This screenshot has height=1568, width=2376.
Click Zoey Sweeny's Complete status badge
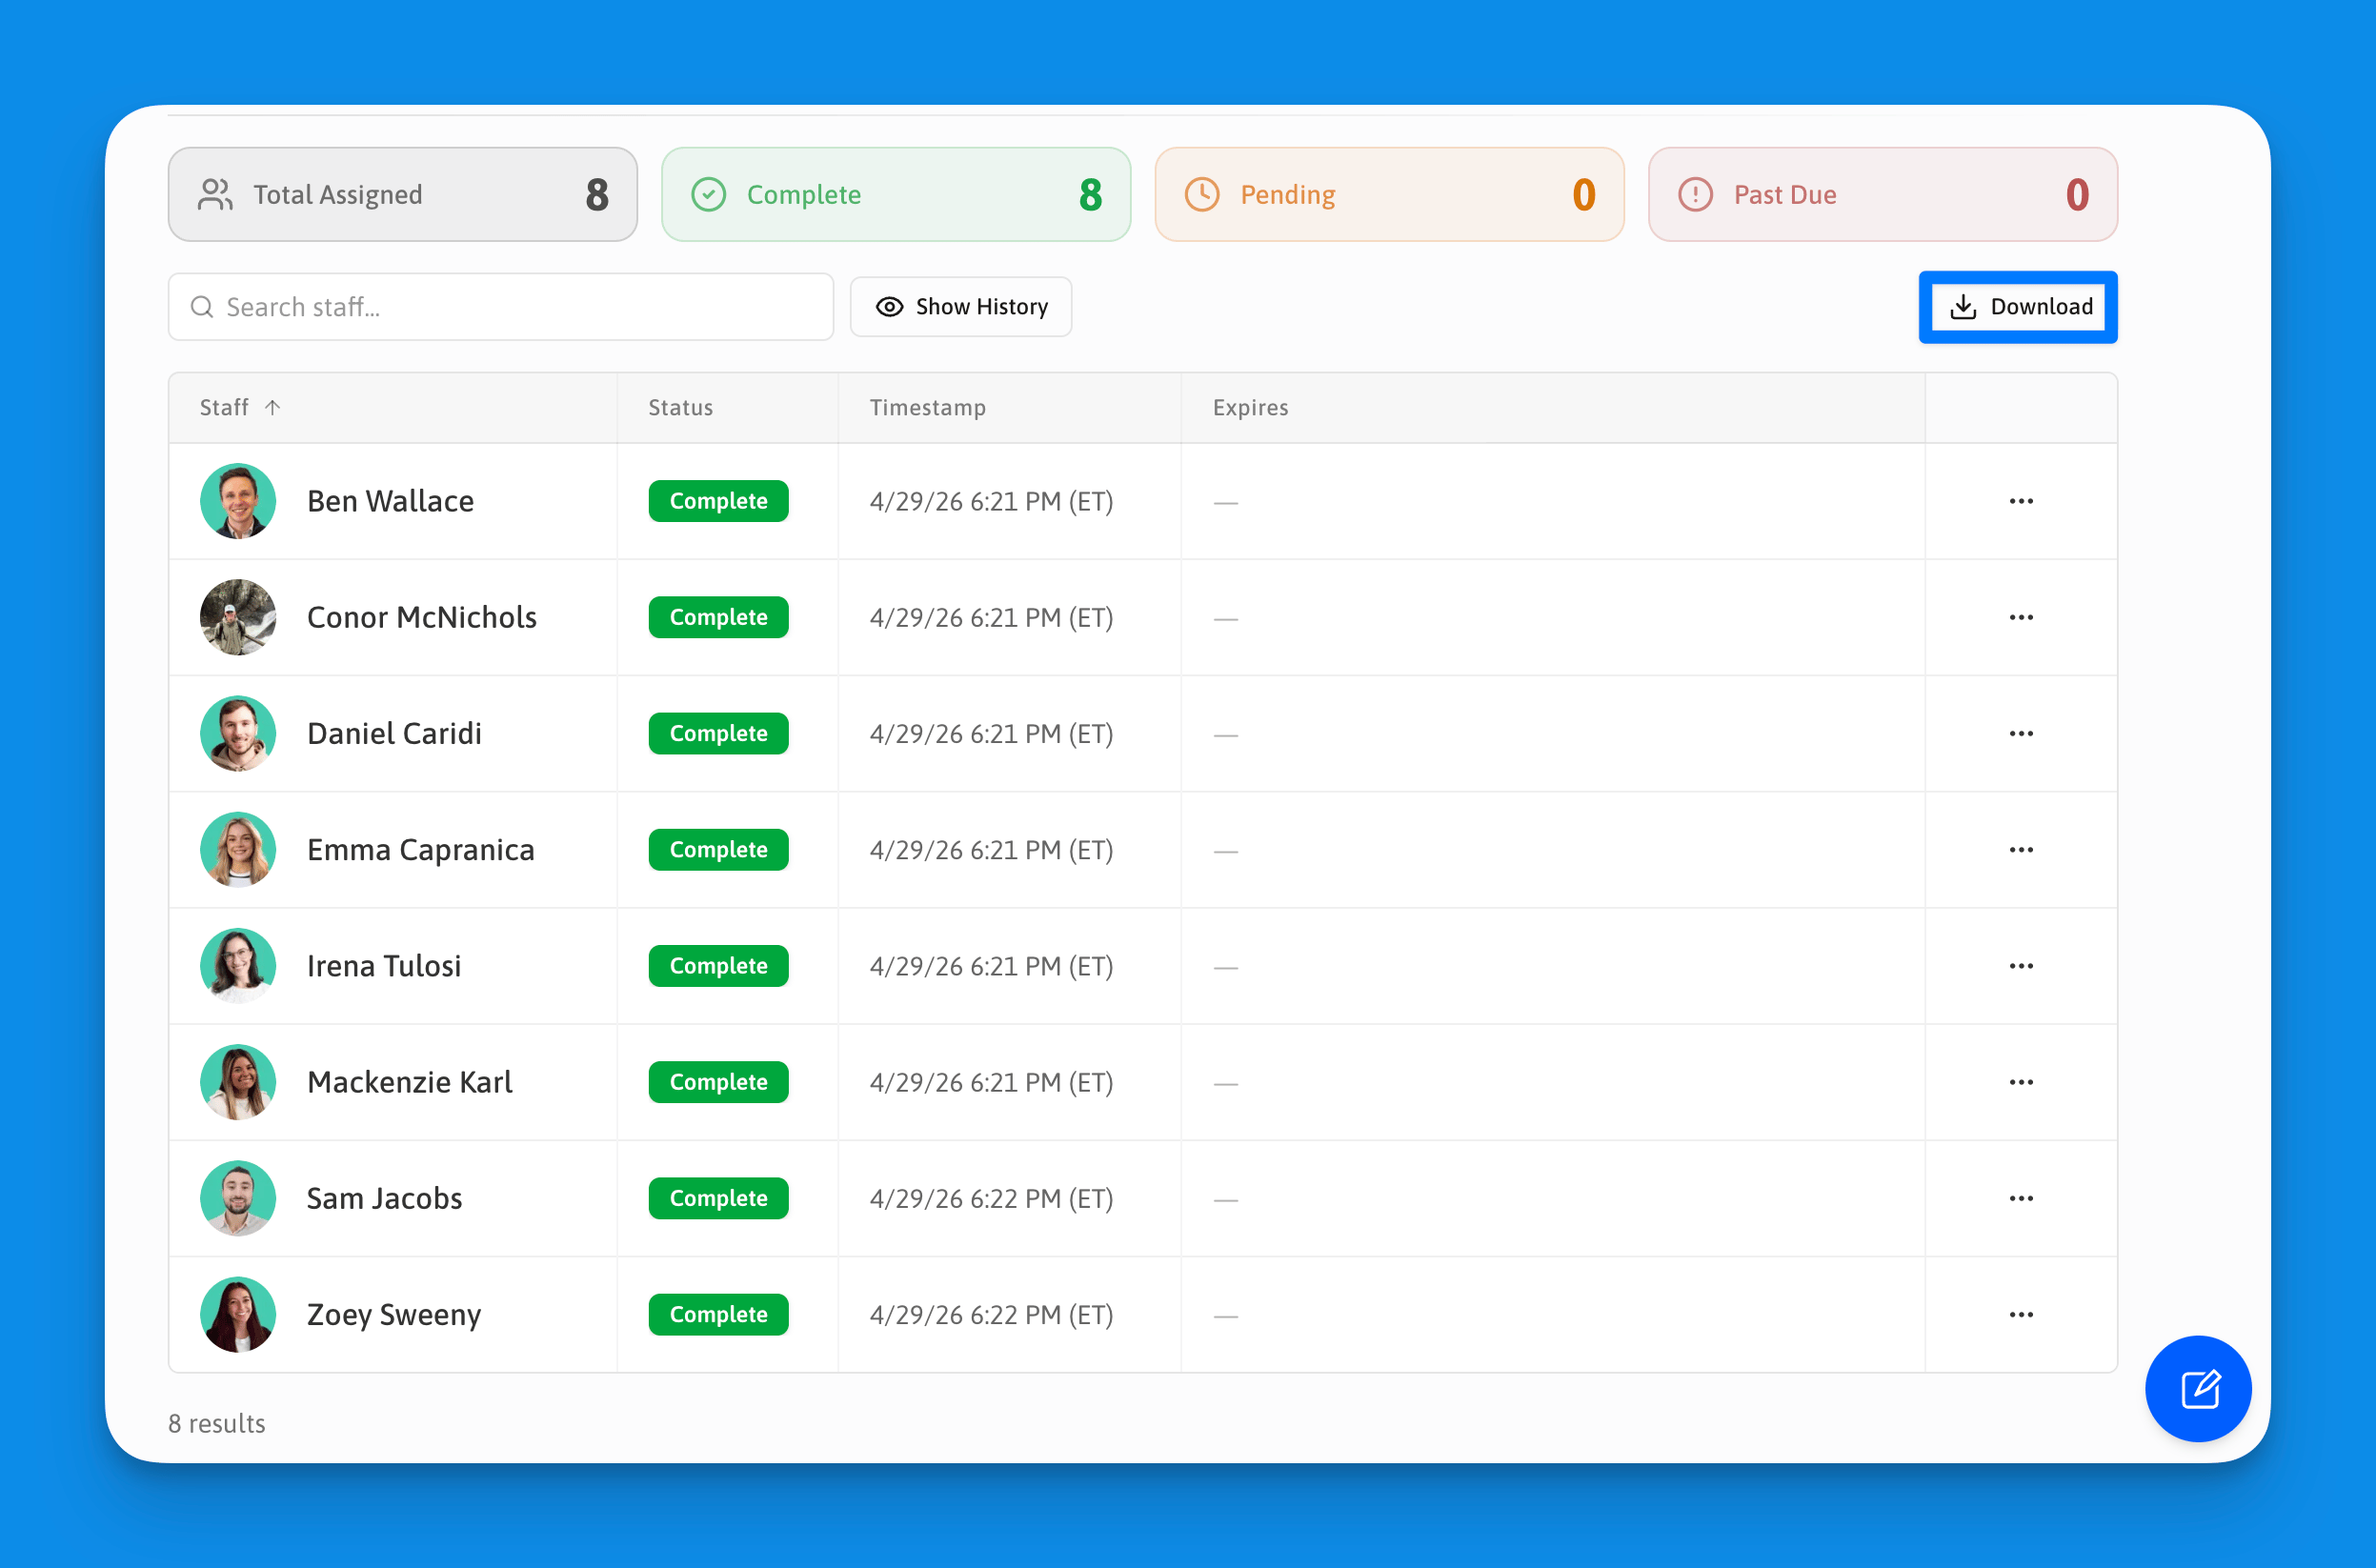coord(718,1314)
